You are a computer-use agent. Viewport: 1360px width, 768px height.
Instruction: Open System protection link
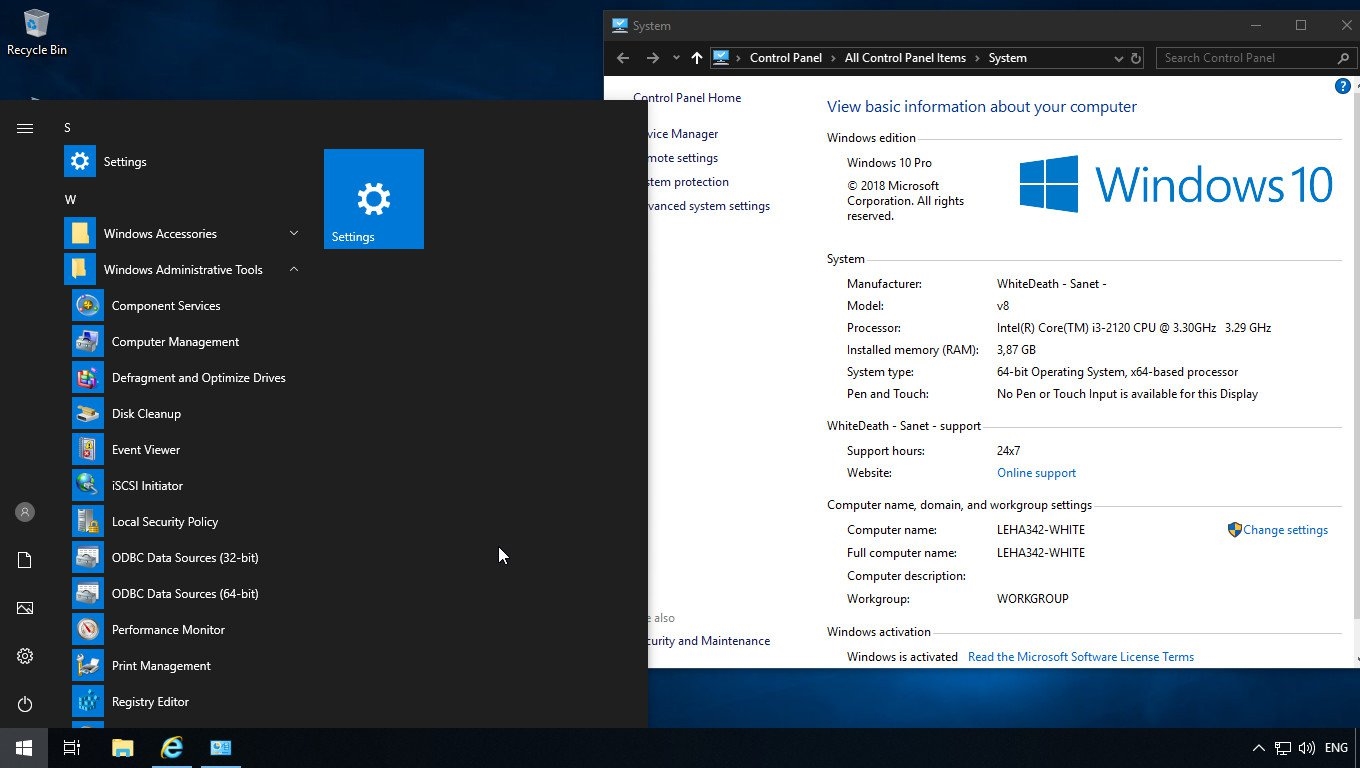point(688,182)
